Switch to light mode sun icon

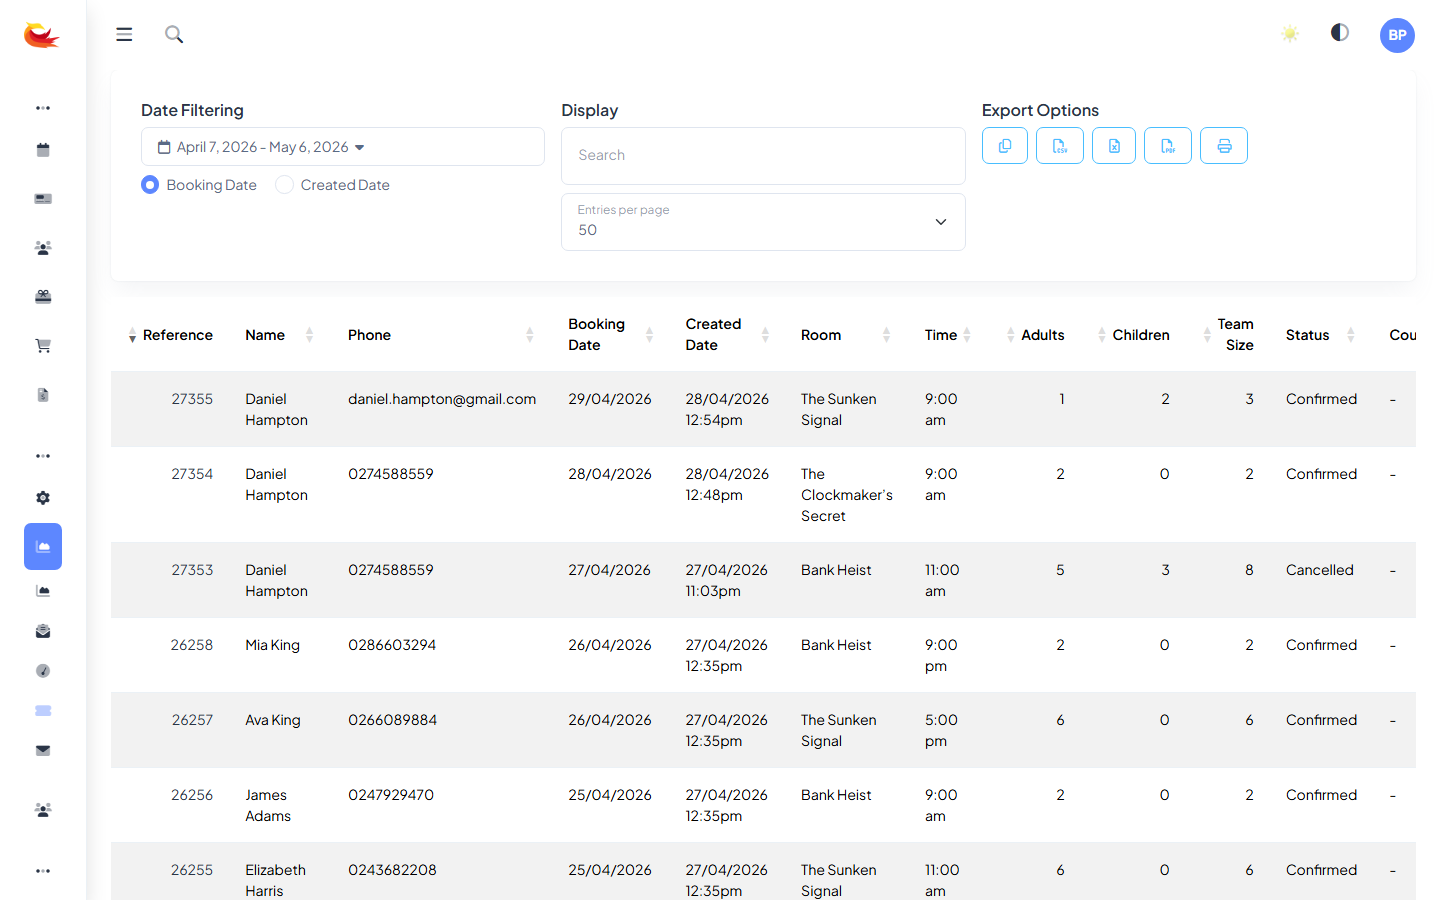tap(1290, 34)
